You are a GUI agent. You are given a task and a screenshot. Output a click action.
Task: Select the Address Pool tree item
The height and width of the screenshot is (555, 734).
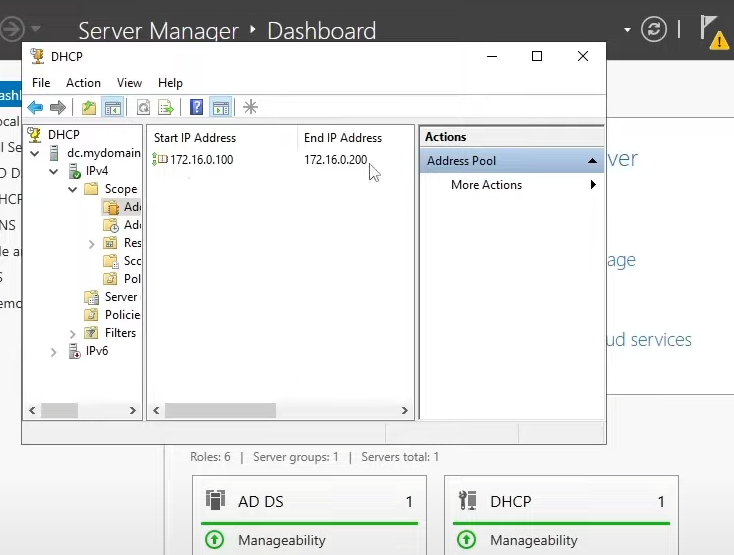[x=122, y=207]
